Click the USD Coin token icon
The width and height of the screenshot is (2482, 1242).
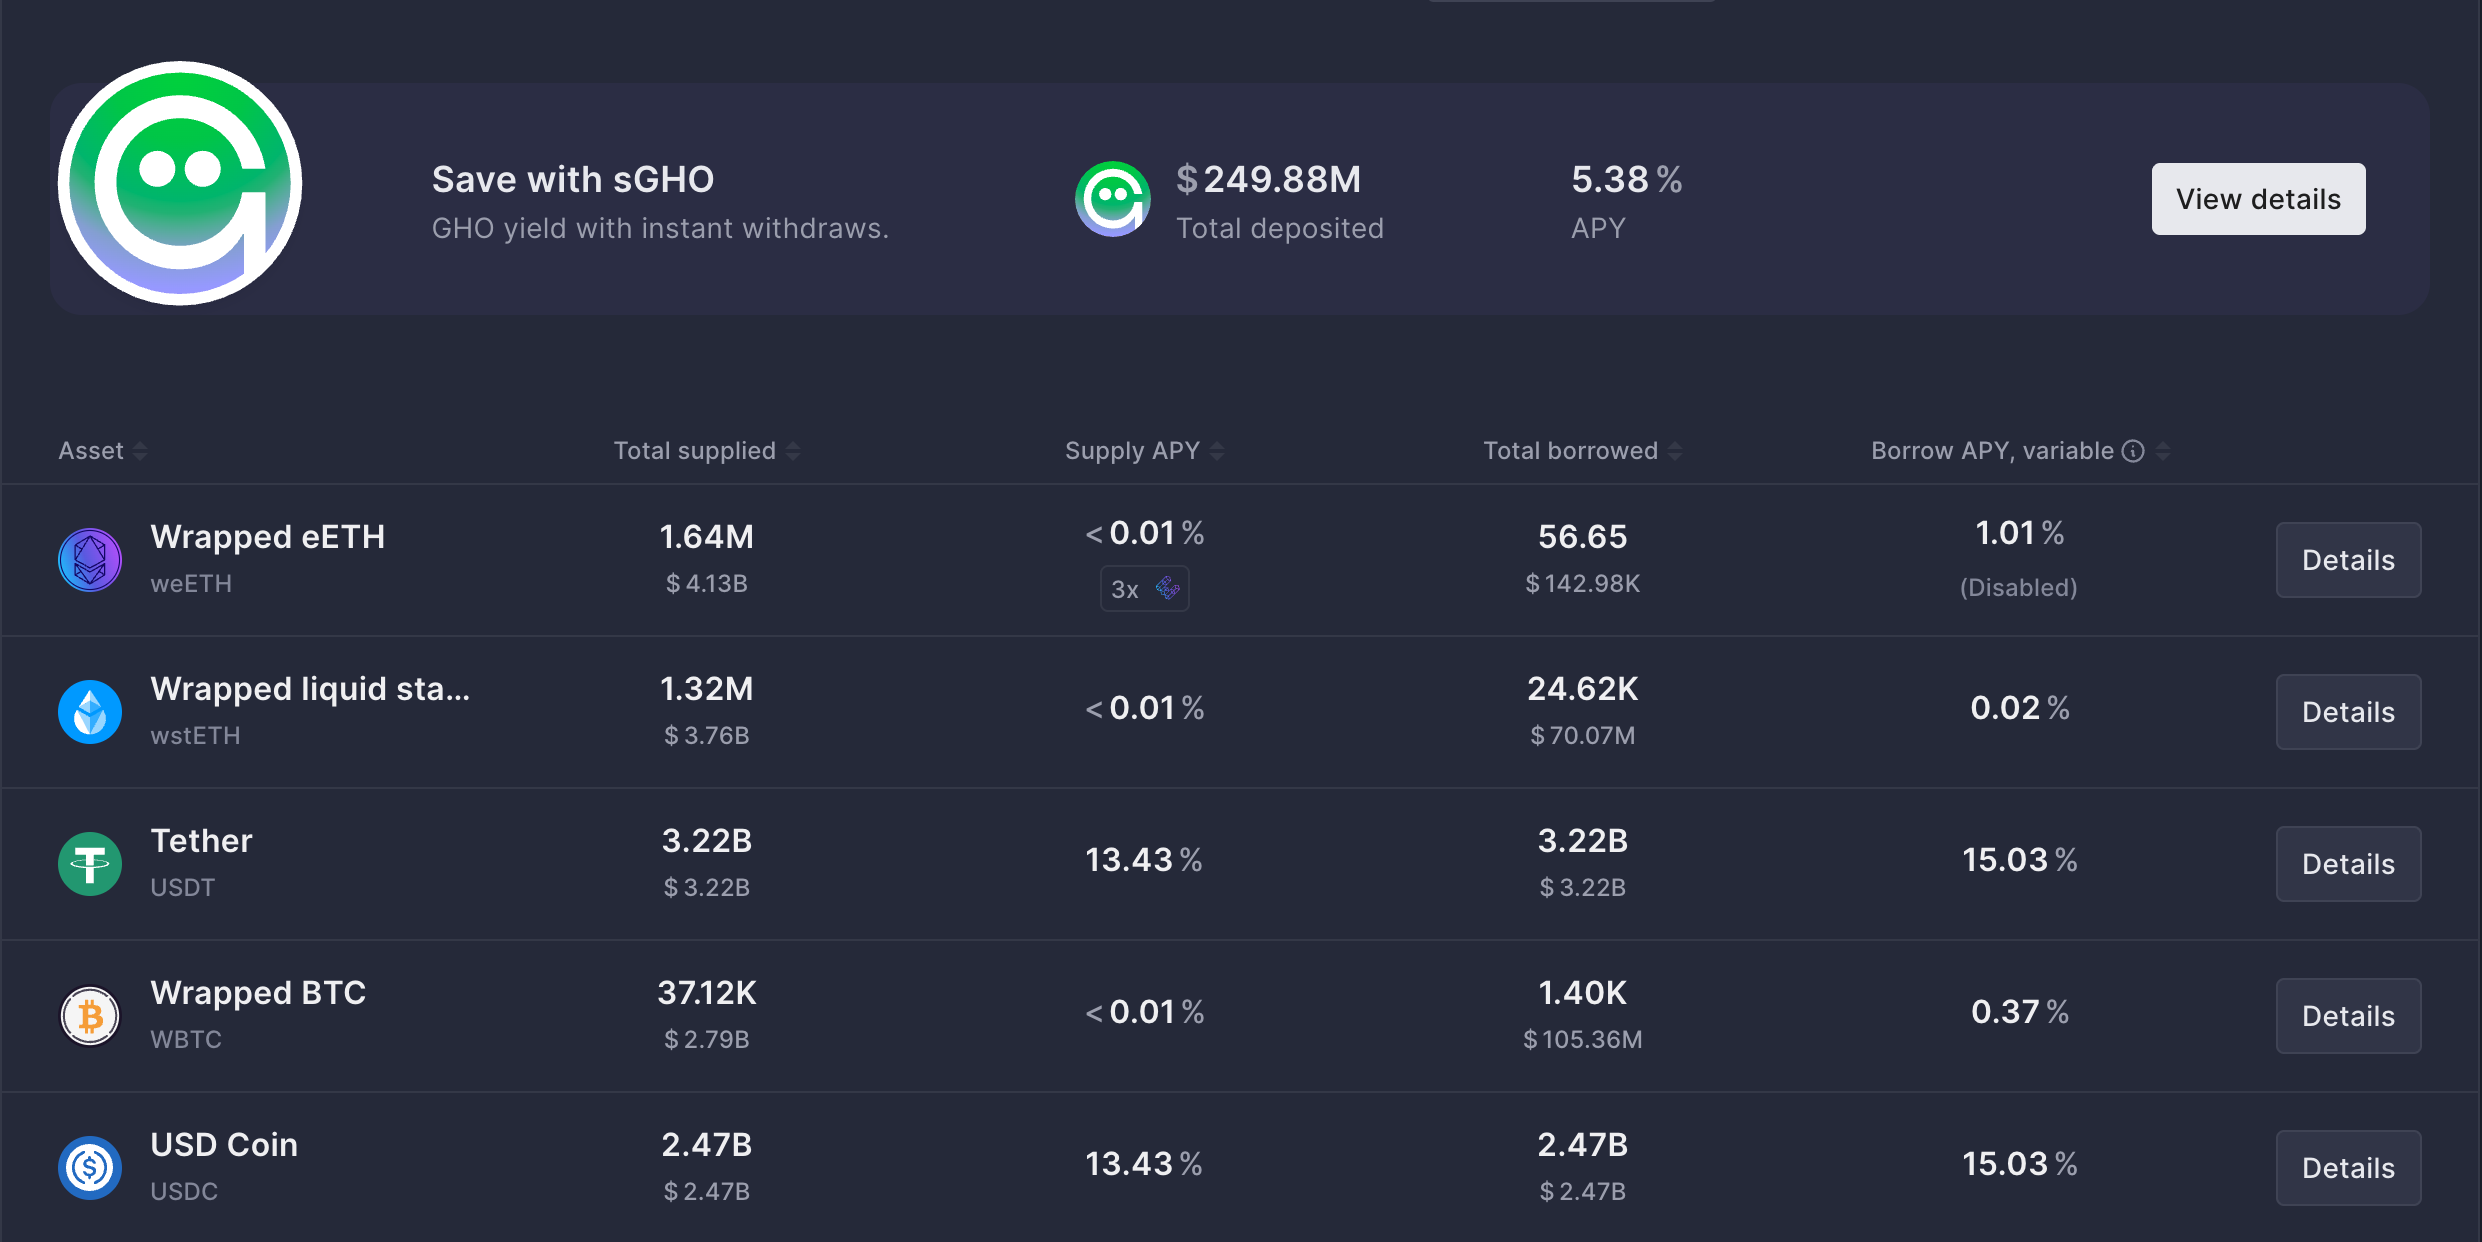90,1168
